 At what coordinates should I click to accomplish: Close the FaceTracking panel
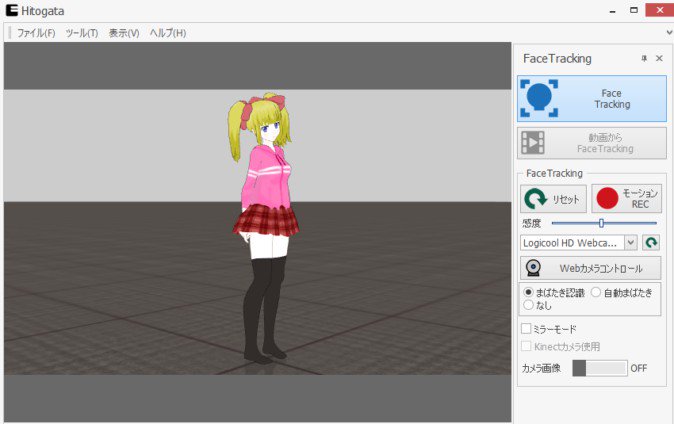pos(659,58)
